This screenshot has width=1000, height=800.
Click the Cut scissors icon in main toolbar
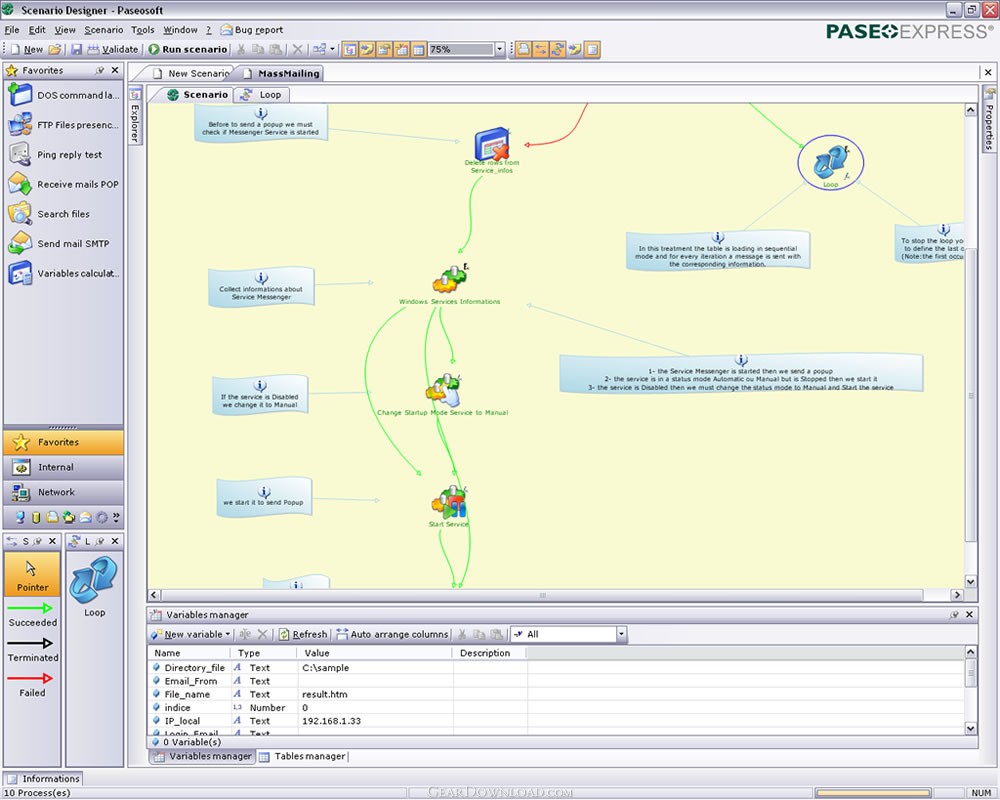pyautogui.click(x=241, y=49)
